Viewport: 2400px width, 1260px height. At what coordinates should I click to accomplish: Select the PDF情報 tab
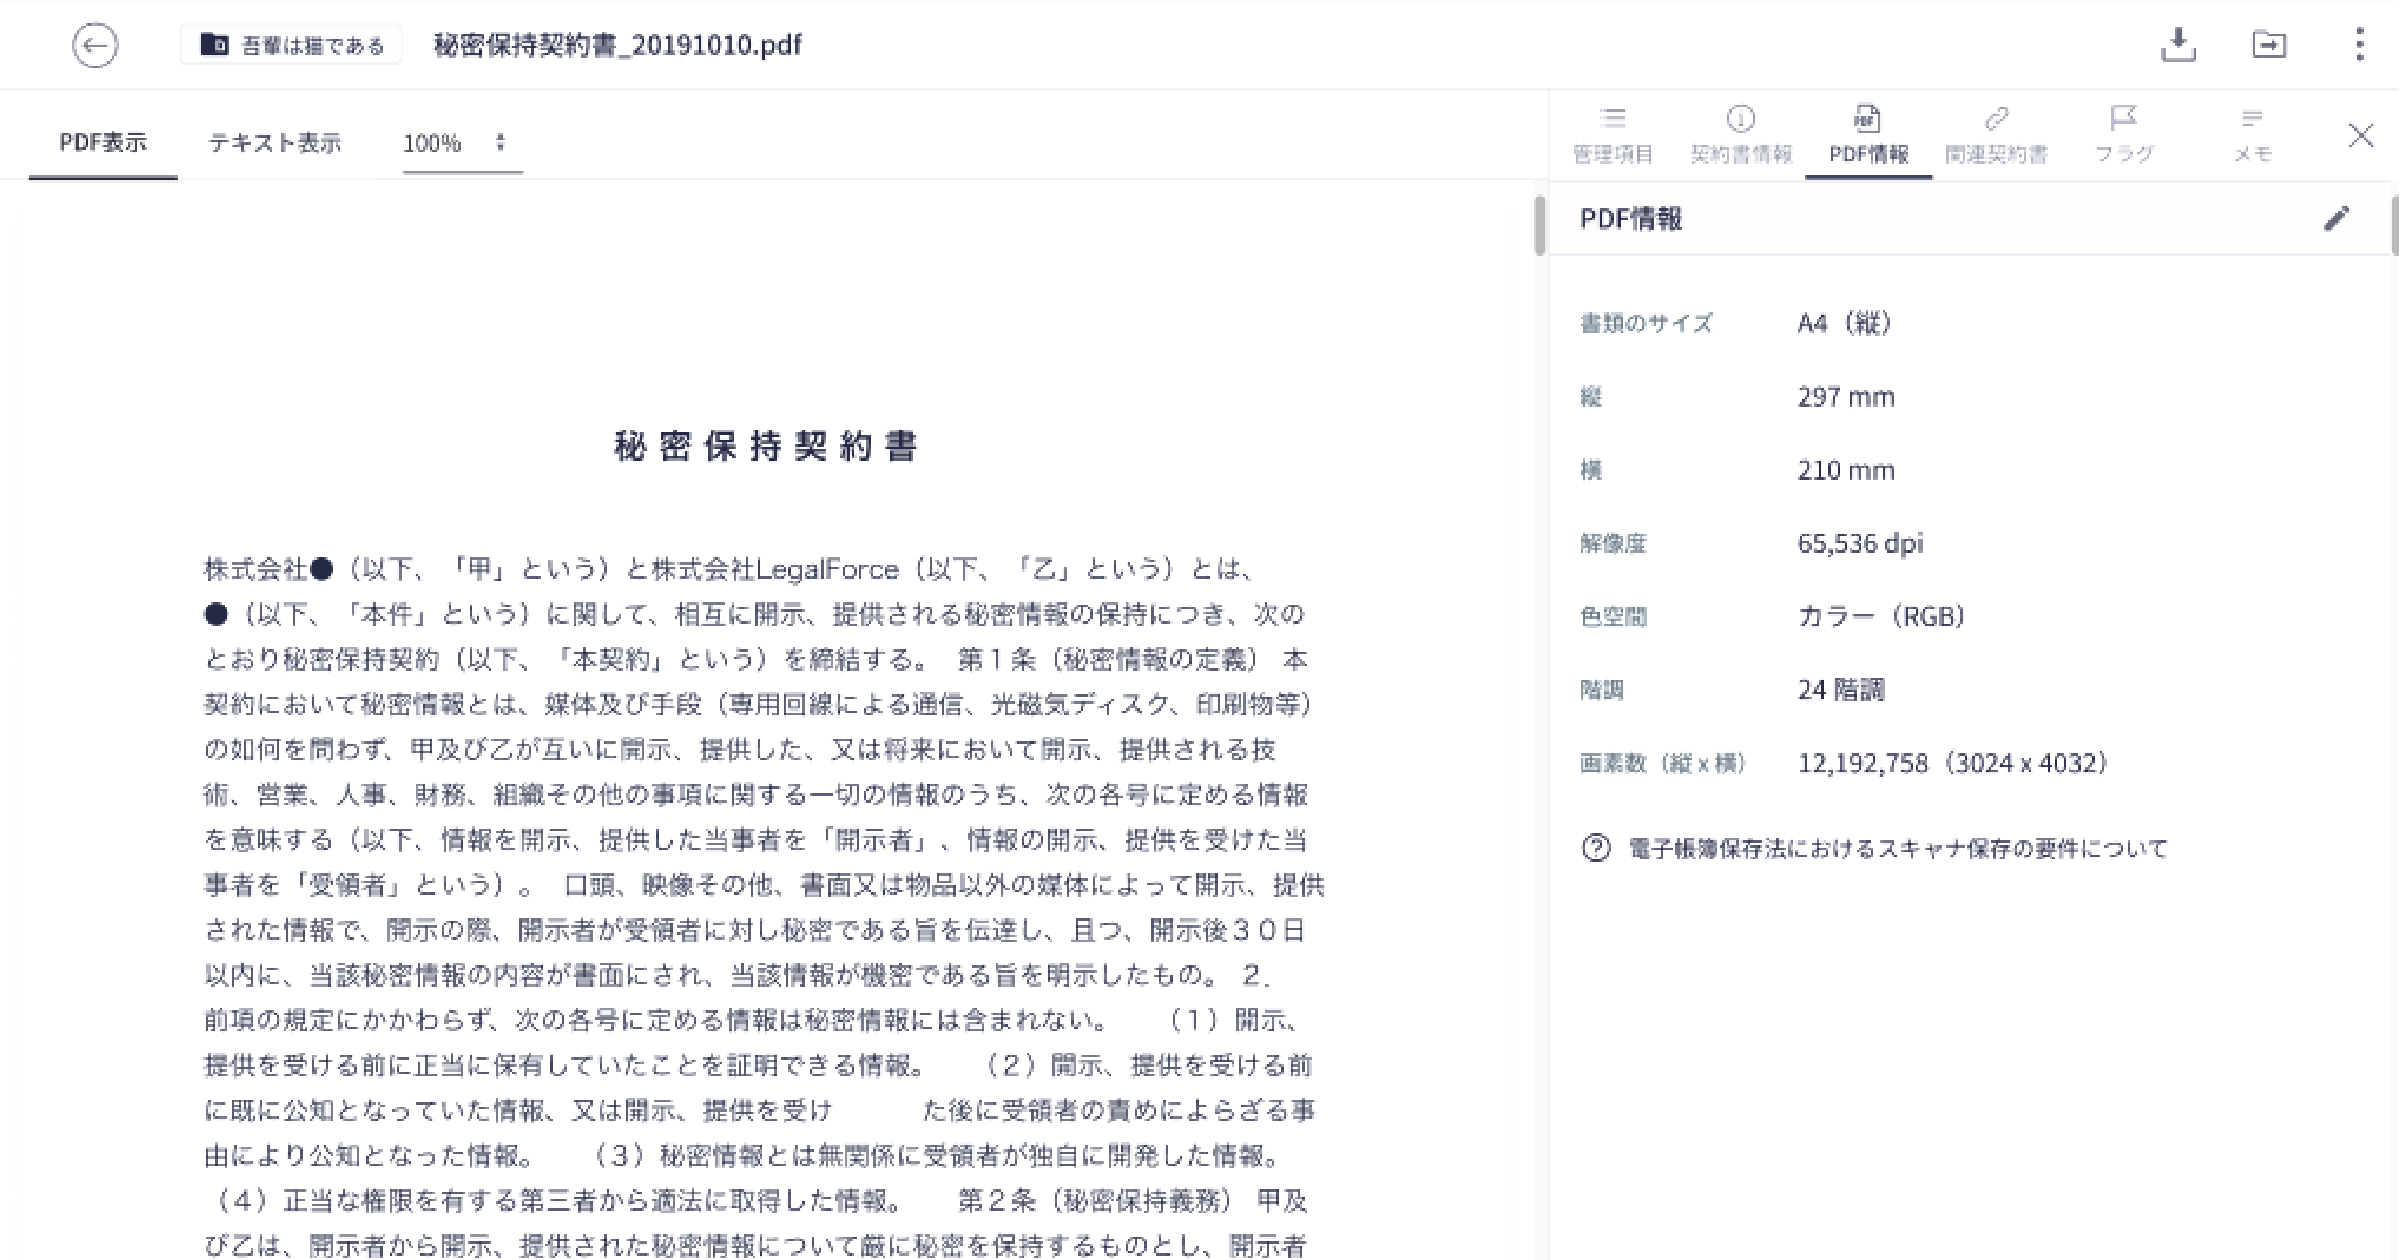tap(1868, 135)
